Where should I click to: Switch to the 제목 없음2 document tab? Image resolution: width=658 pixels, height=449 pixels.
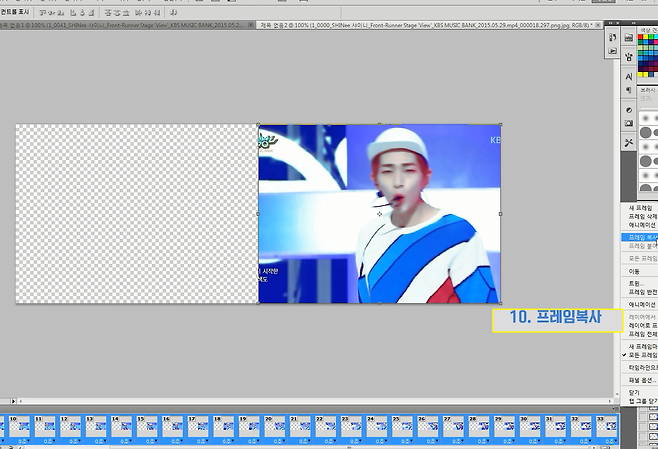pos(429,25)
